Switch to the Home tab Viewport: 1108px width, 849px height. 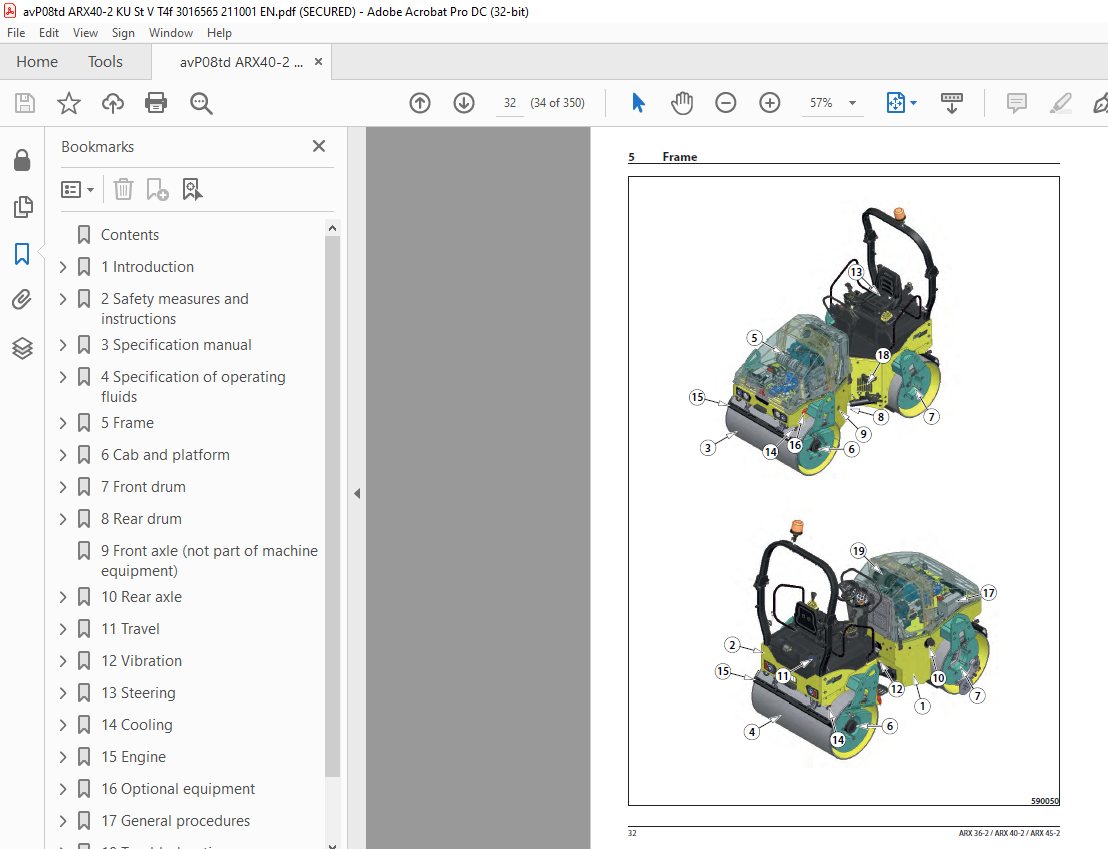click(x=37, y=62)
